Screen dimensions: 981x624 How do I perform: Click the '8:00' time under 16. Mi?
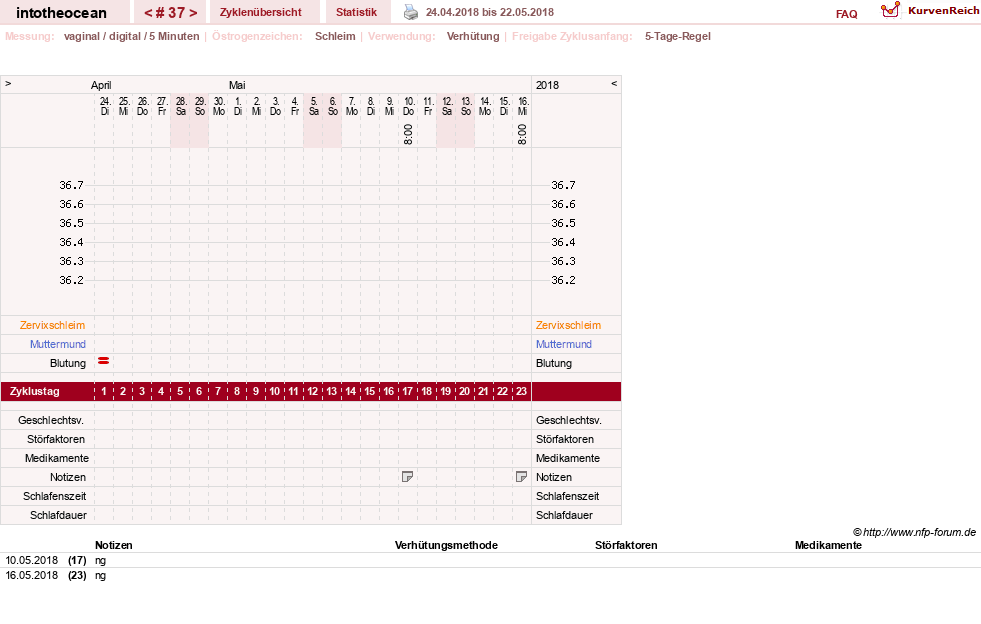pos(522,134)
